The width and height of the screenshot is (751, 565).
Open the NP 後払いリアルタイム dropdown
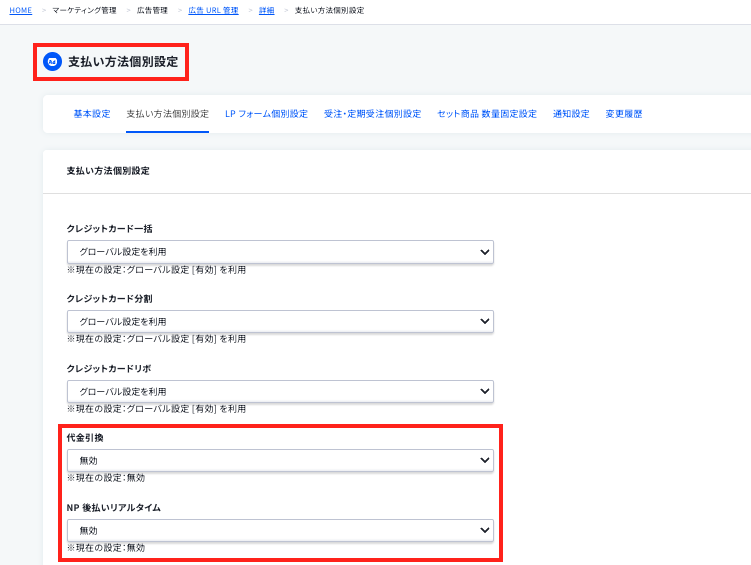(x=280, y=530)
